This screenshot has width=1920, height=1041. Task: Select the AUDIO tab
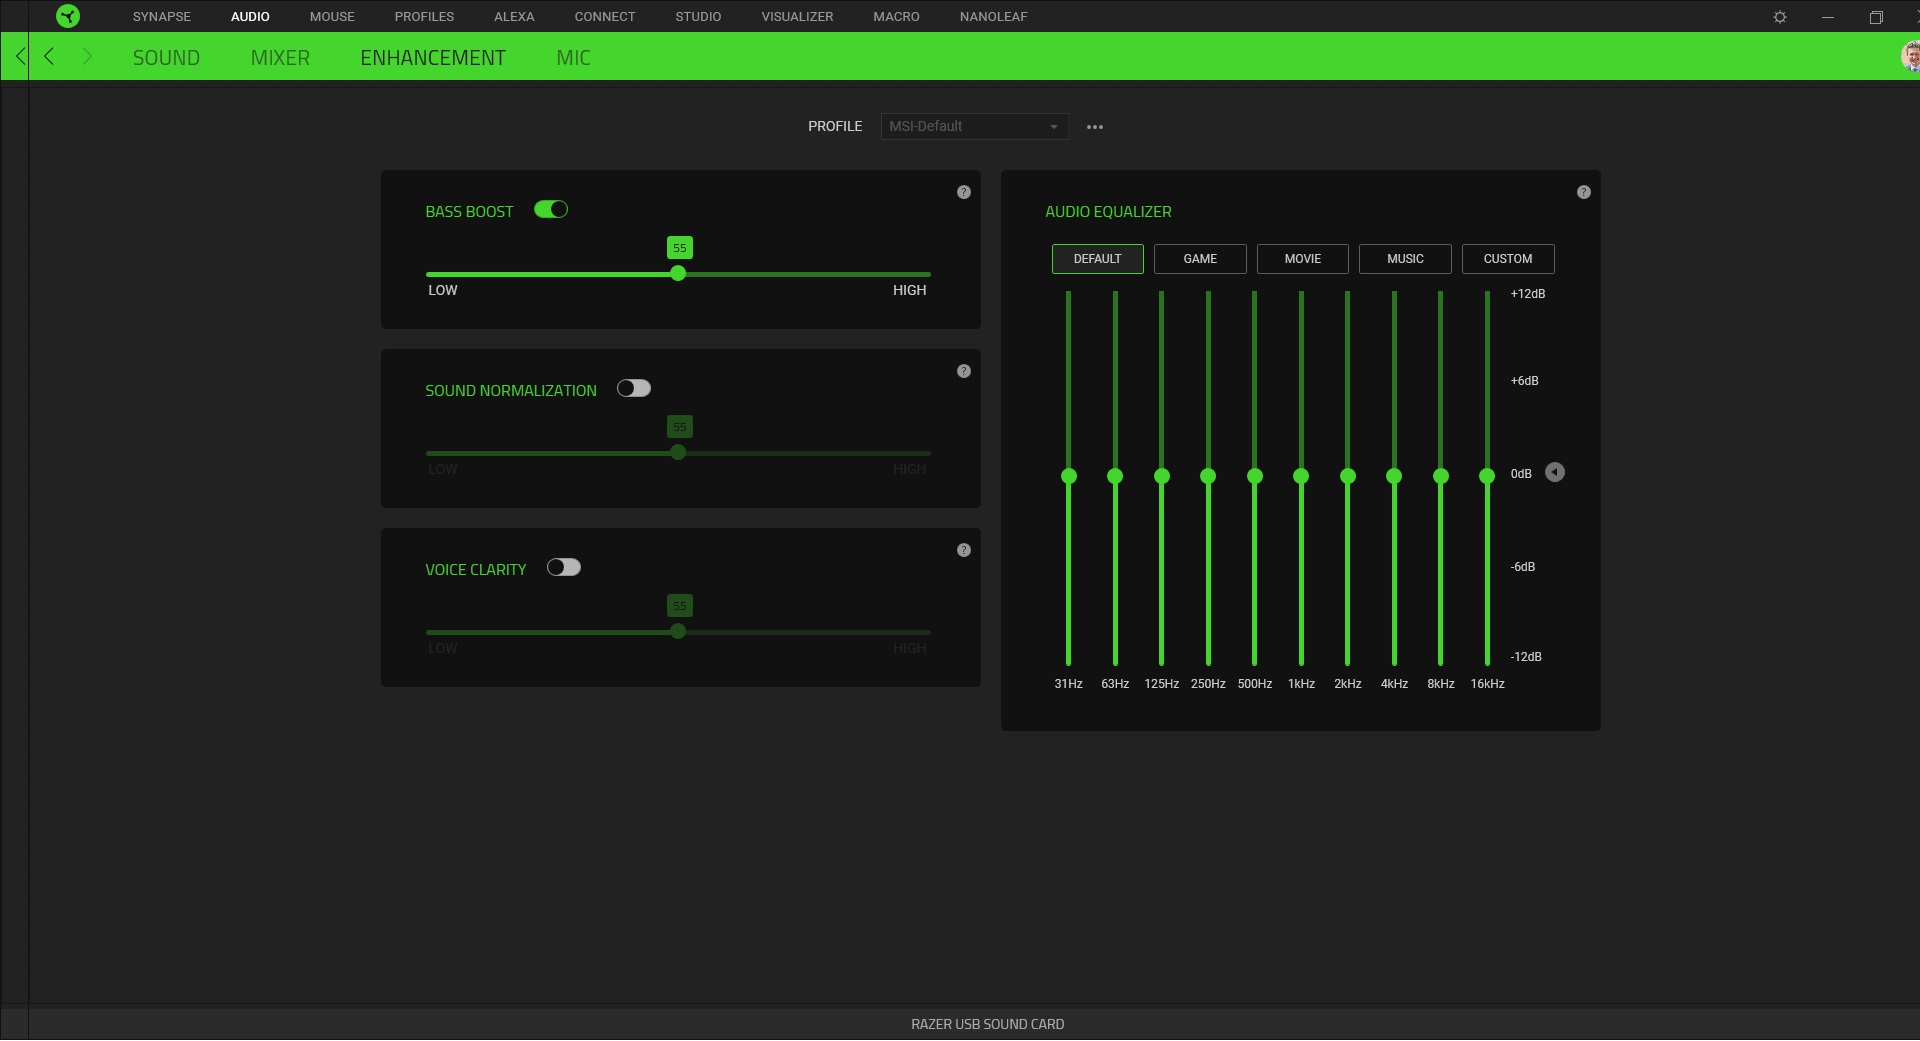click(x=250, y=17)
